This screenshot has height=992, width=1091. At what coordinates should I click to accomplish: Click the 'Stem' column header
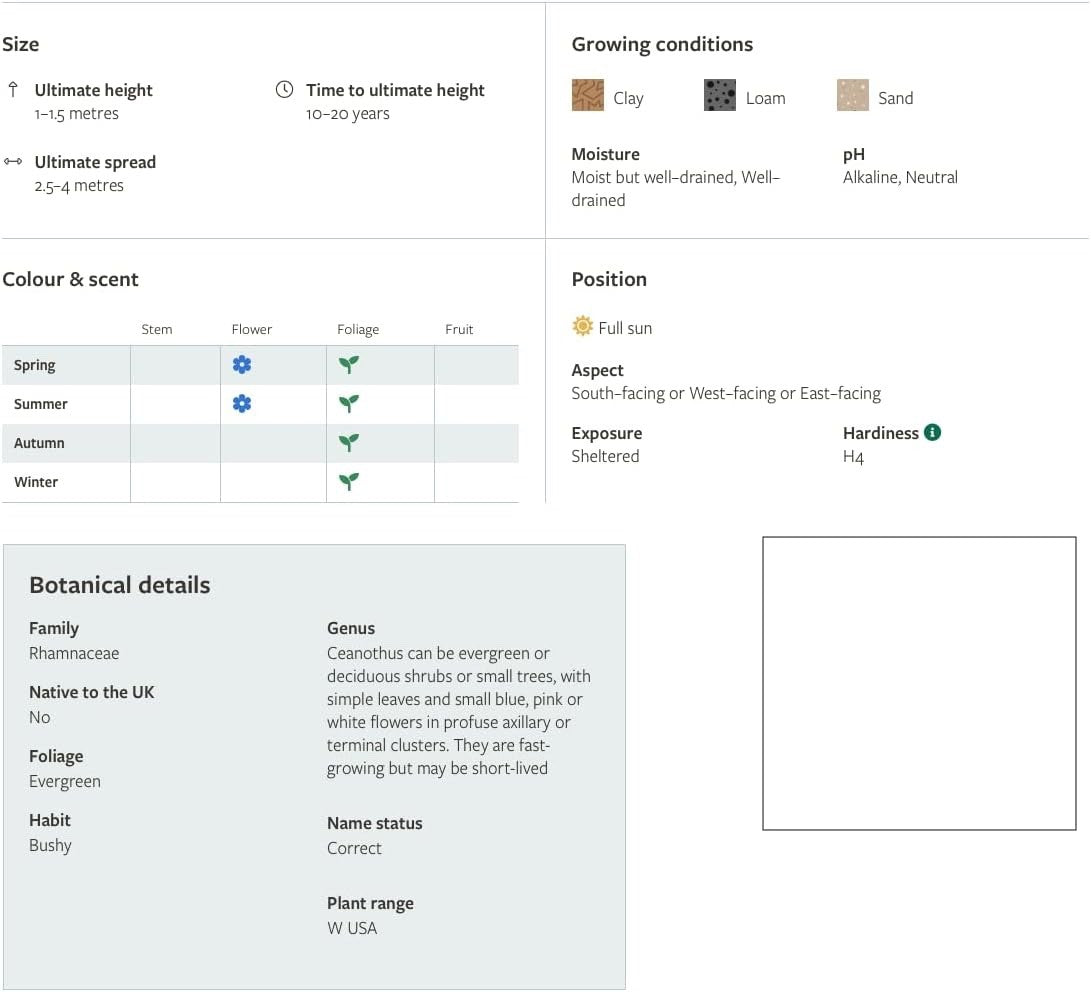(157, 329)
